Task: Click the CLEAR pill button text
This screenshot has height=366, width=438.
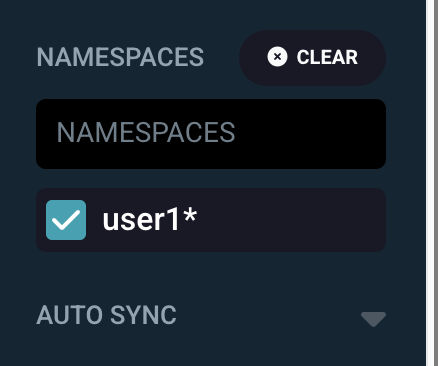Action: pyautogui.click(x=327, y=57)
